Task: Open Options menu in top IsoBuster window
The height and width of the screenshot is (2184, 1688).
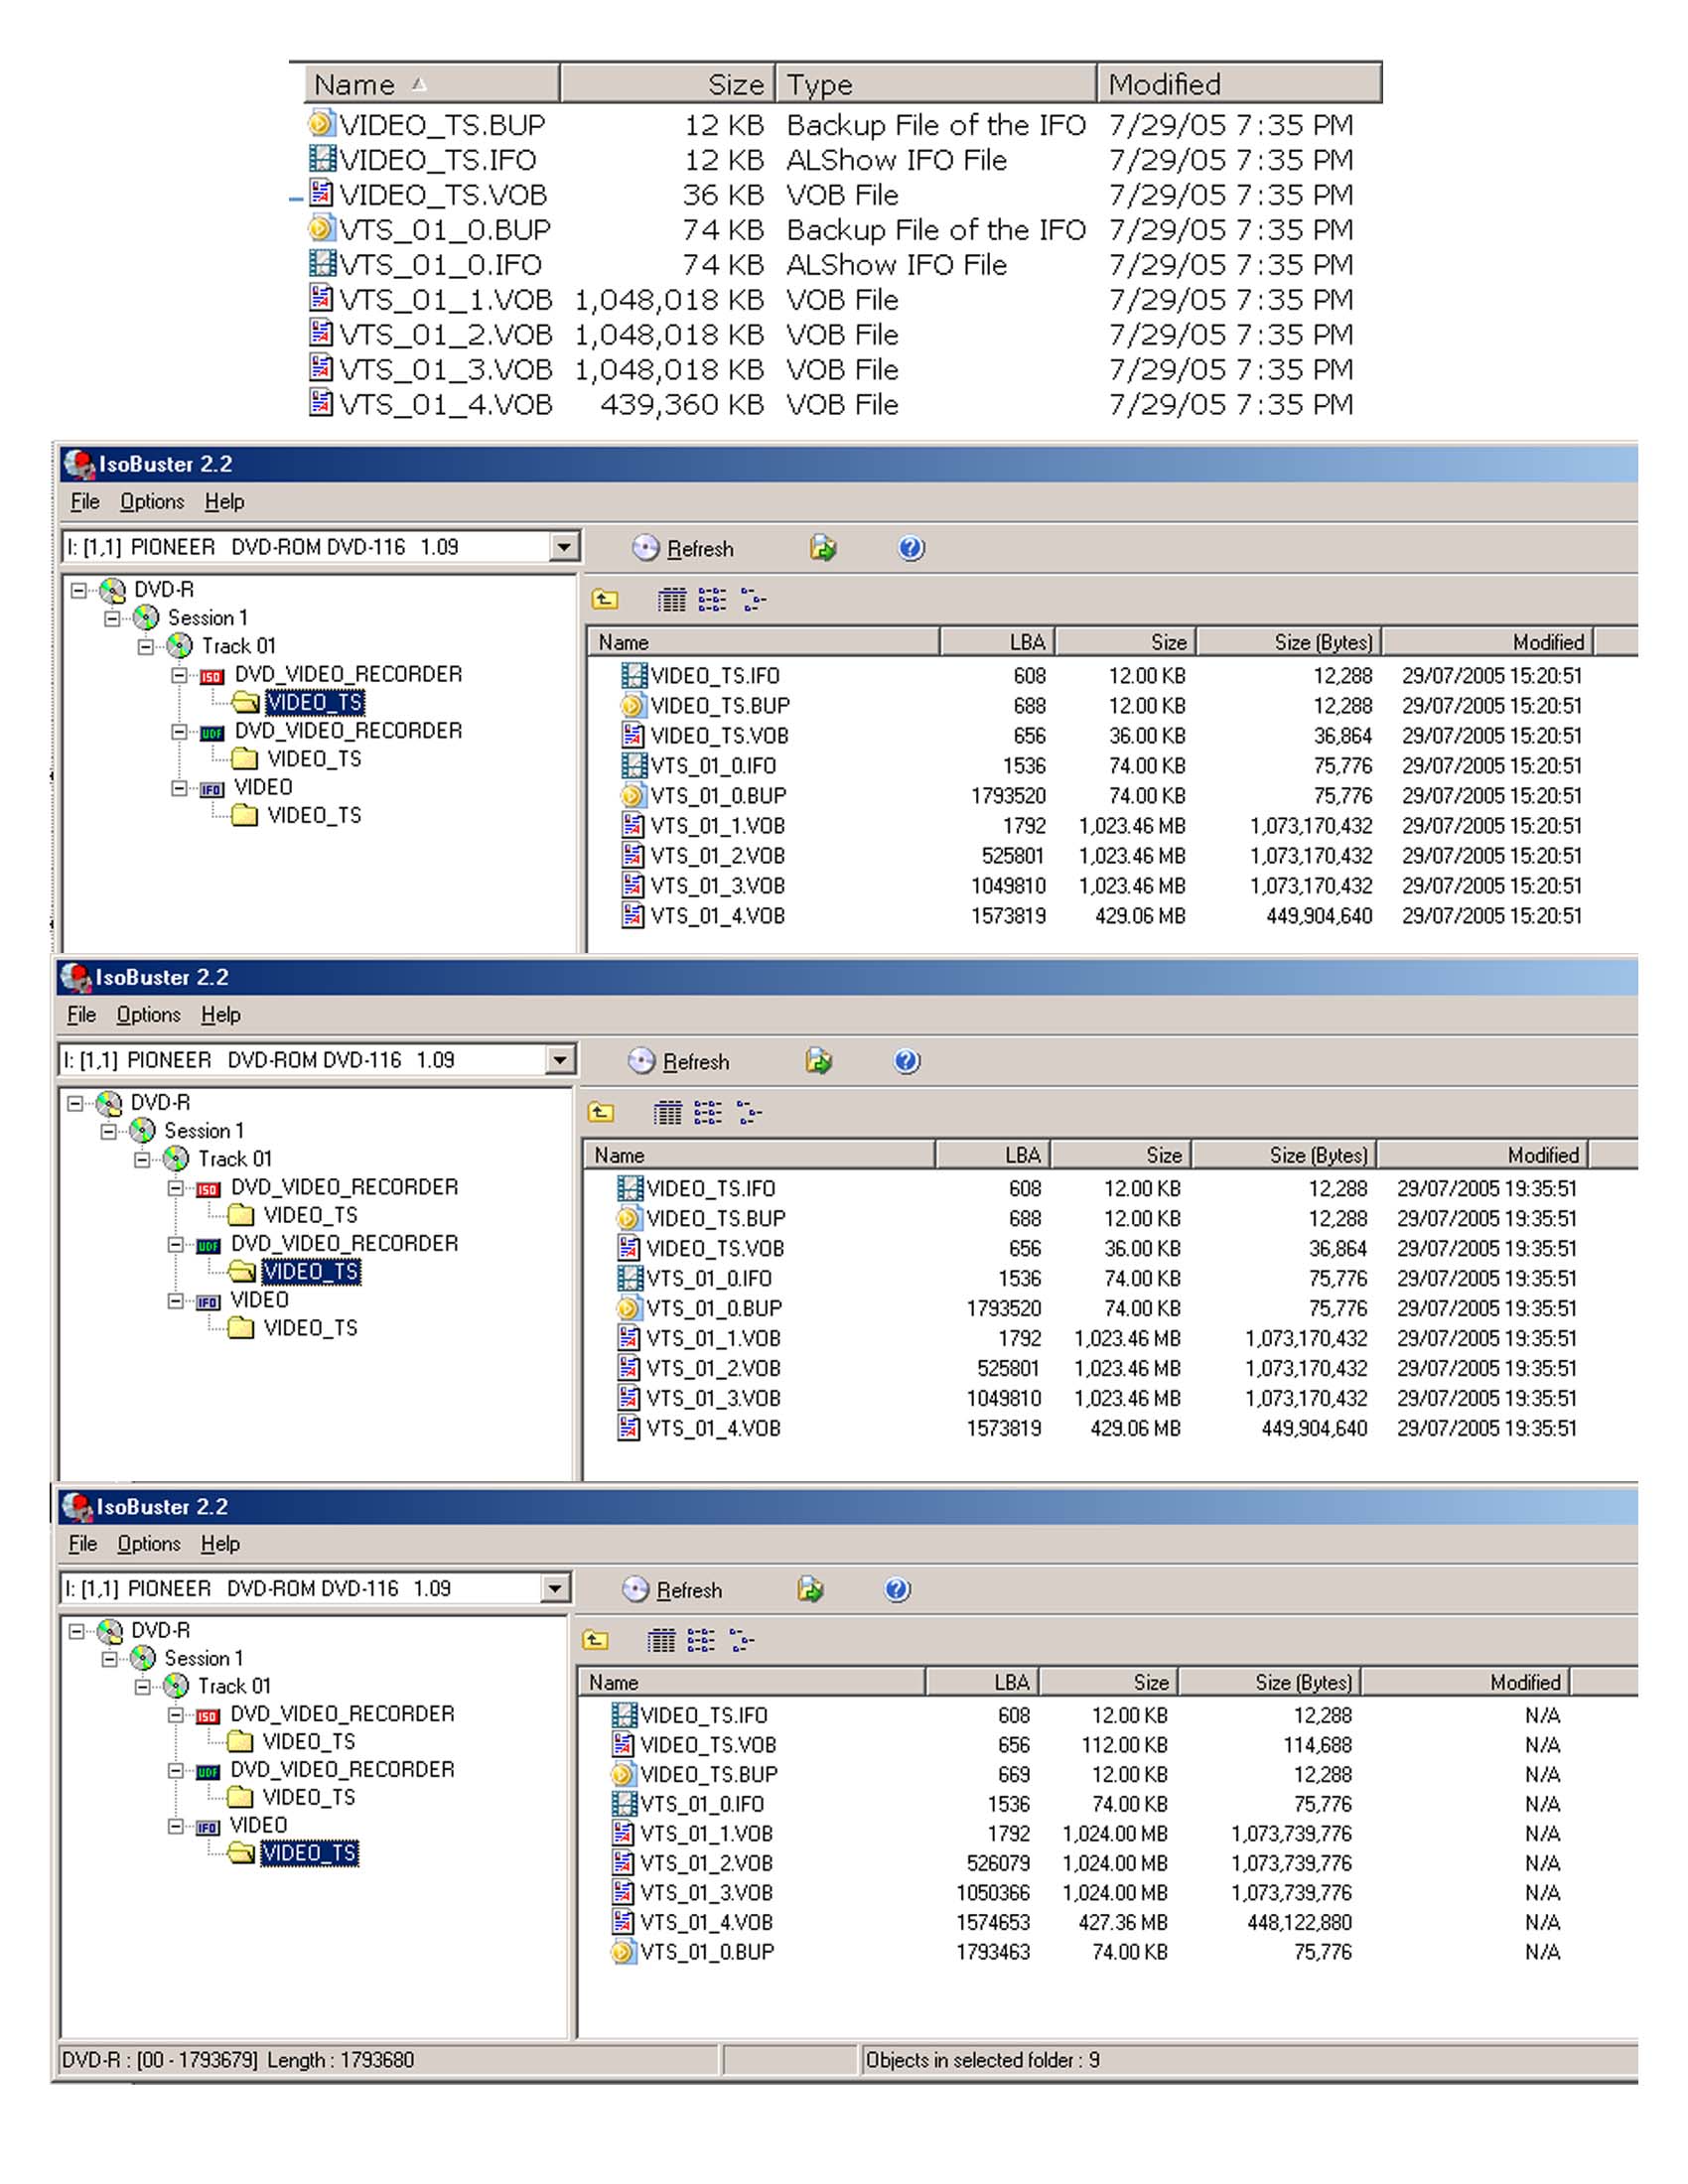Action: pos(152,501)
